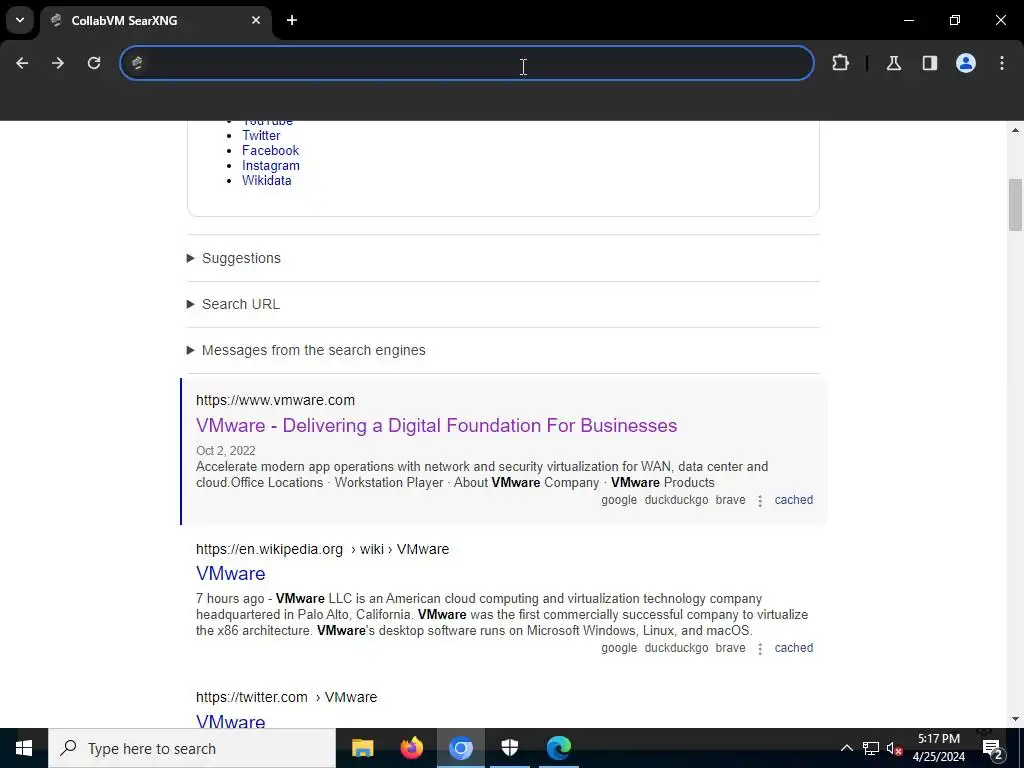Open Microsoft Edge from taskbar
Screen dimensions: 1024x768
coord(558,748)
